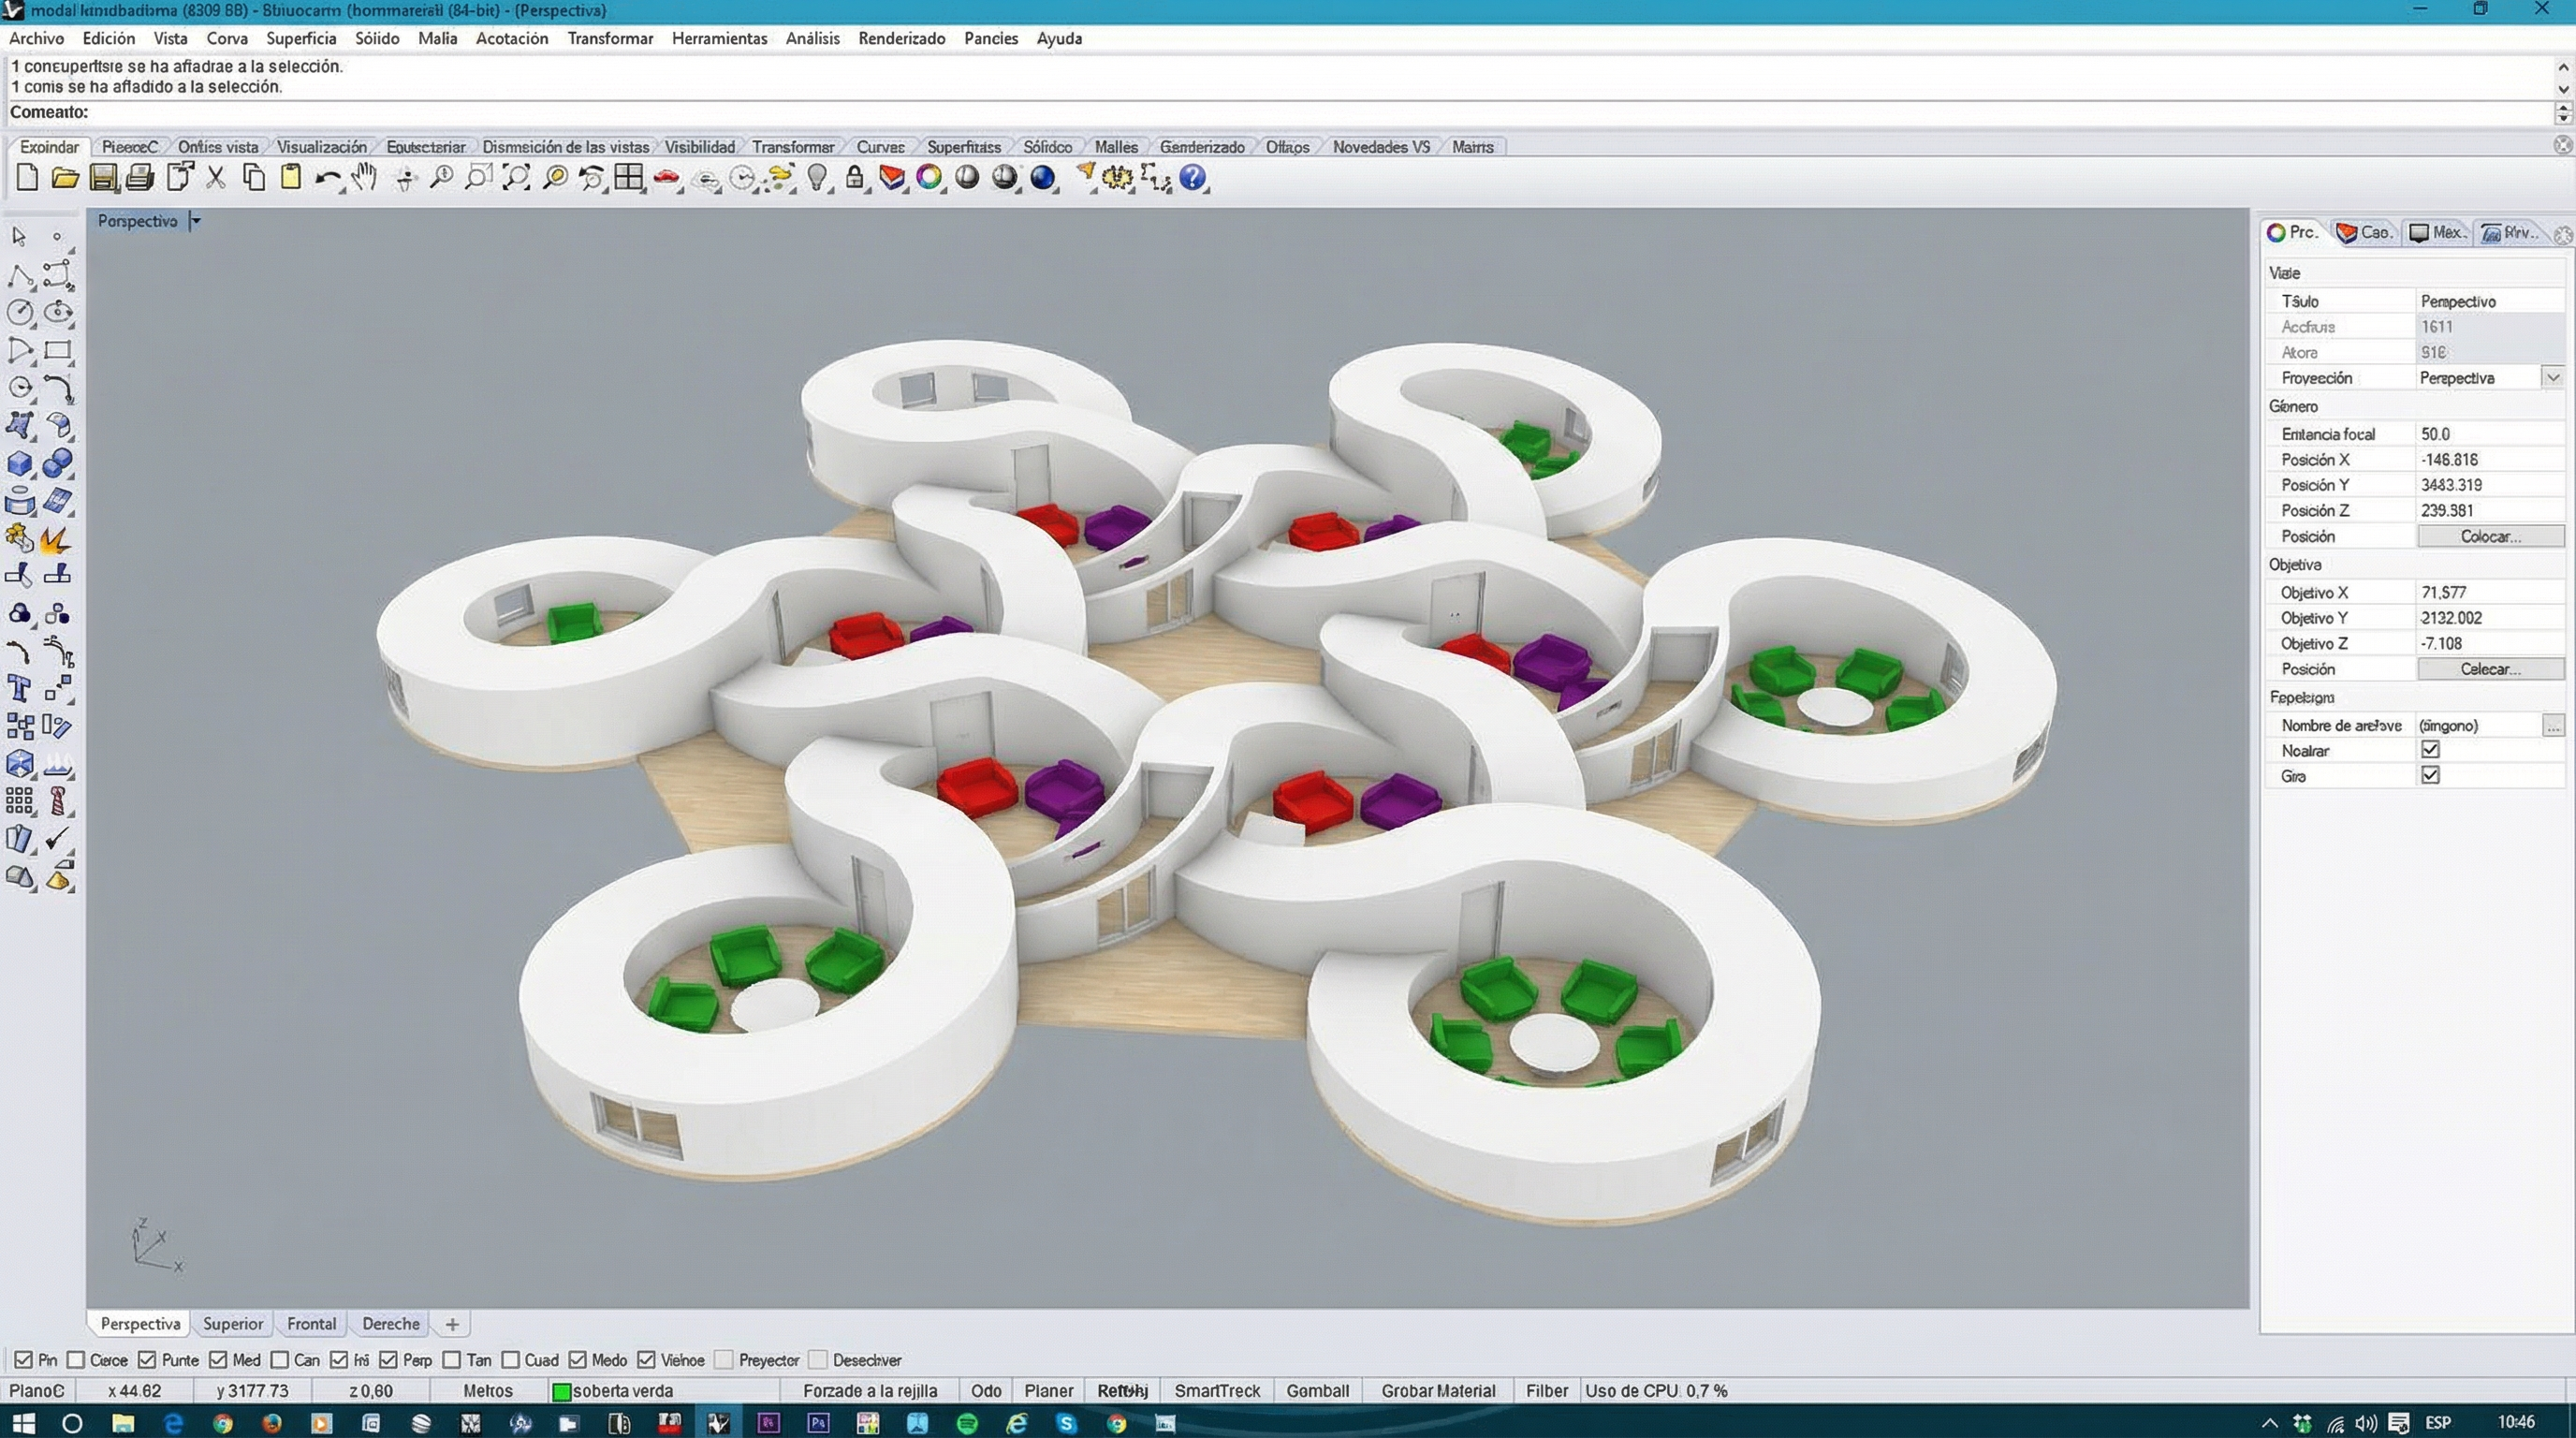Uncheck the Gira checkbox
This screenshot has height=1438, width=2576.
[x=2430, y=775]
